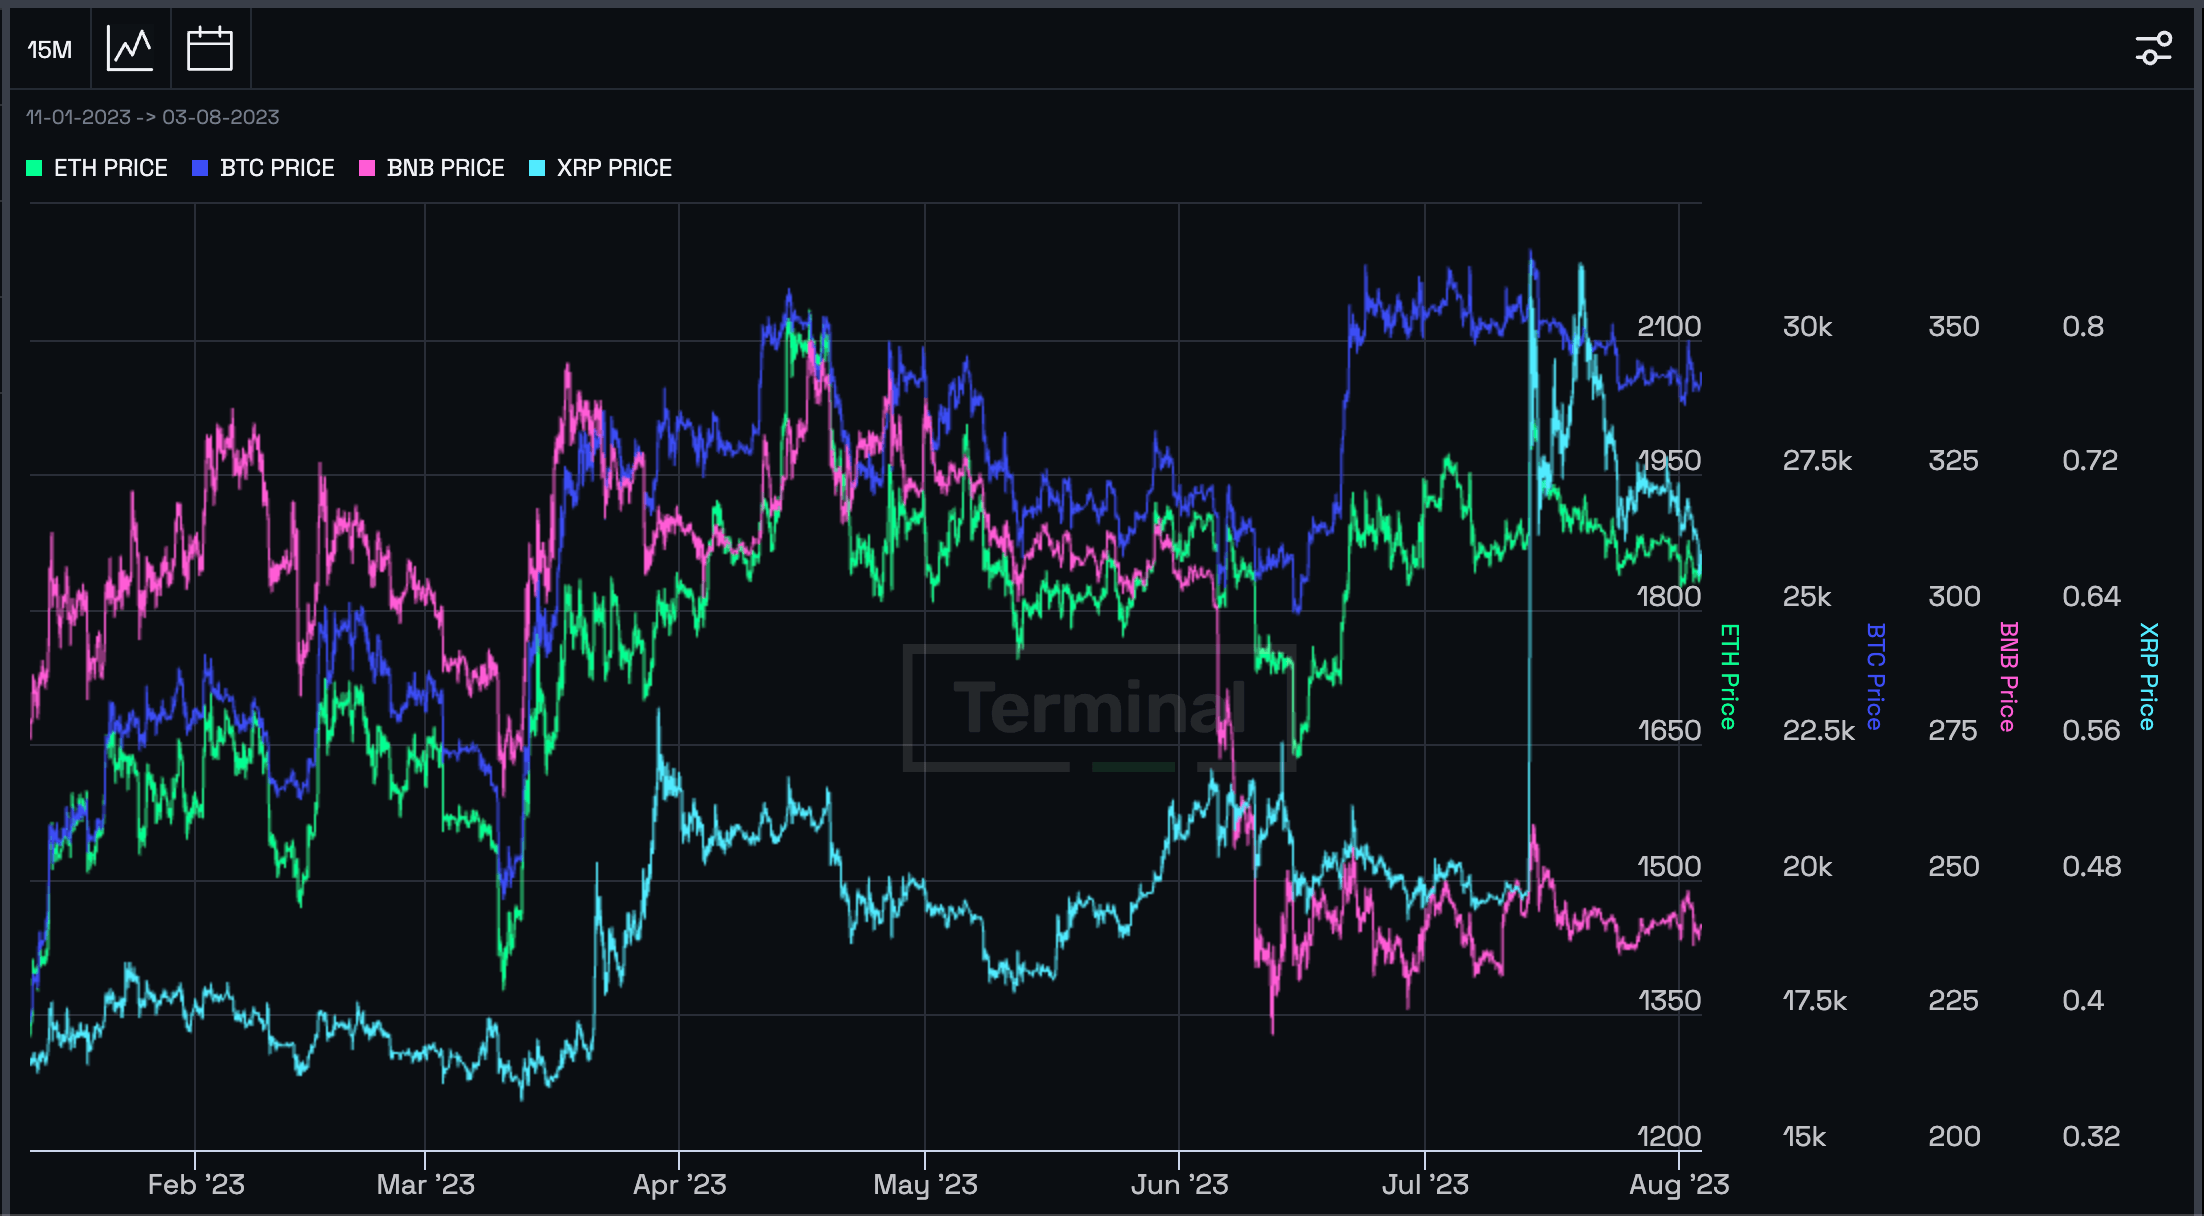The height and width of the screenshot is (1216, 2204).
Task: Click the 0.48 XRP axis value
Action: point(2091,867)
